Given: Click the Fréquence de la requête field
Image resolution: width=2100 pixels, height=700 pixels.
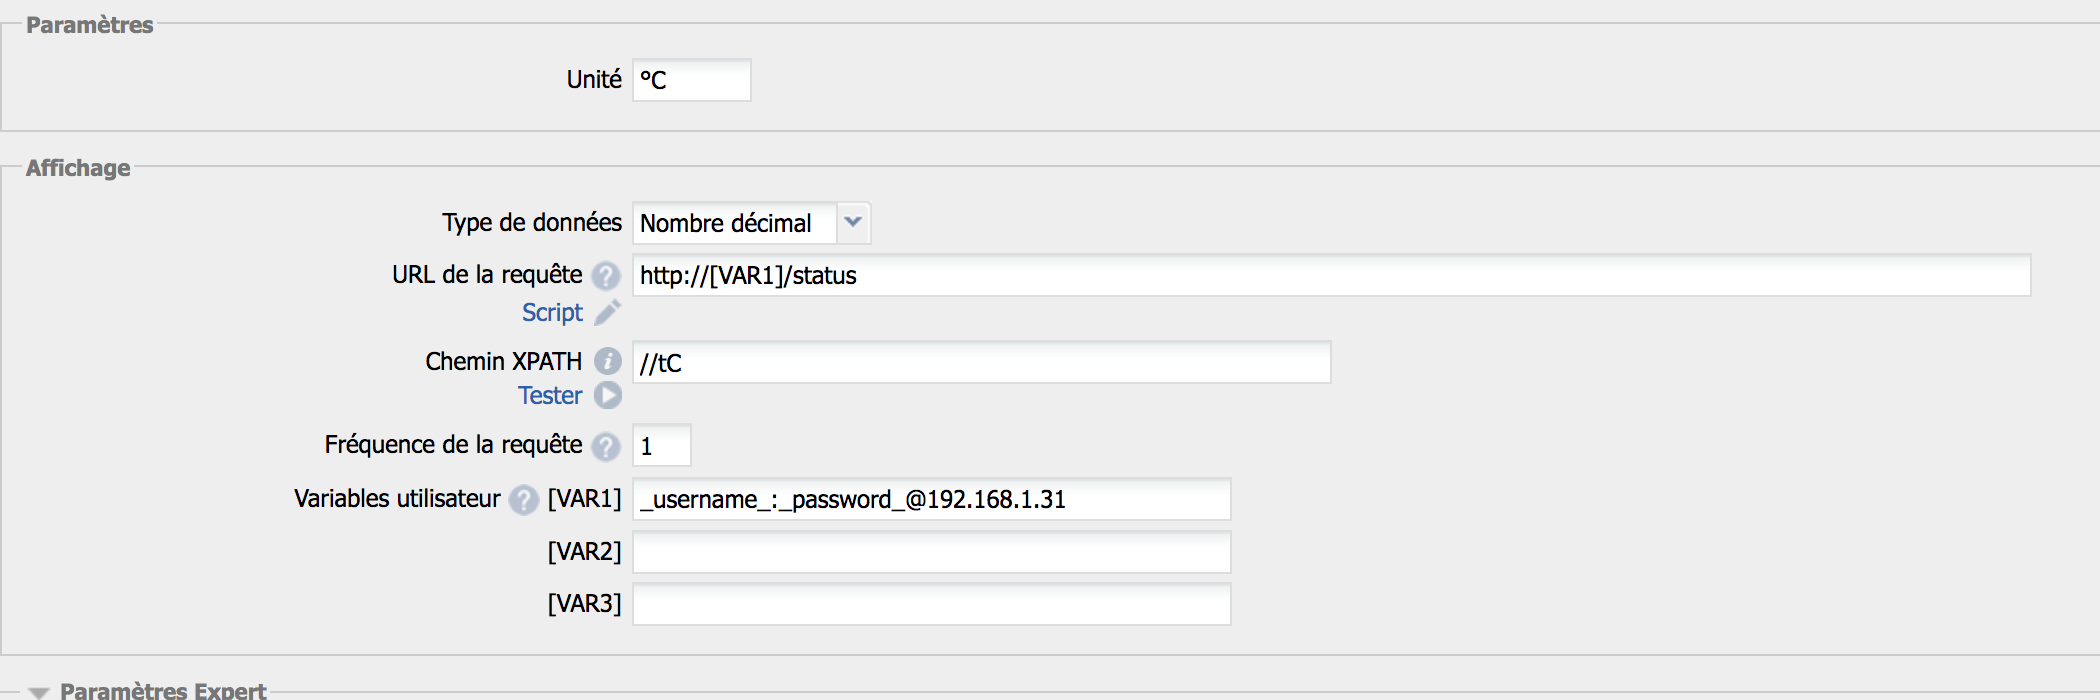Looking at the screenshot, I should click(x=662, y=446).
